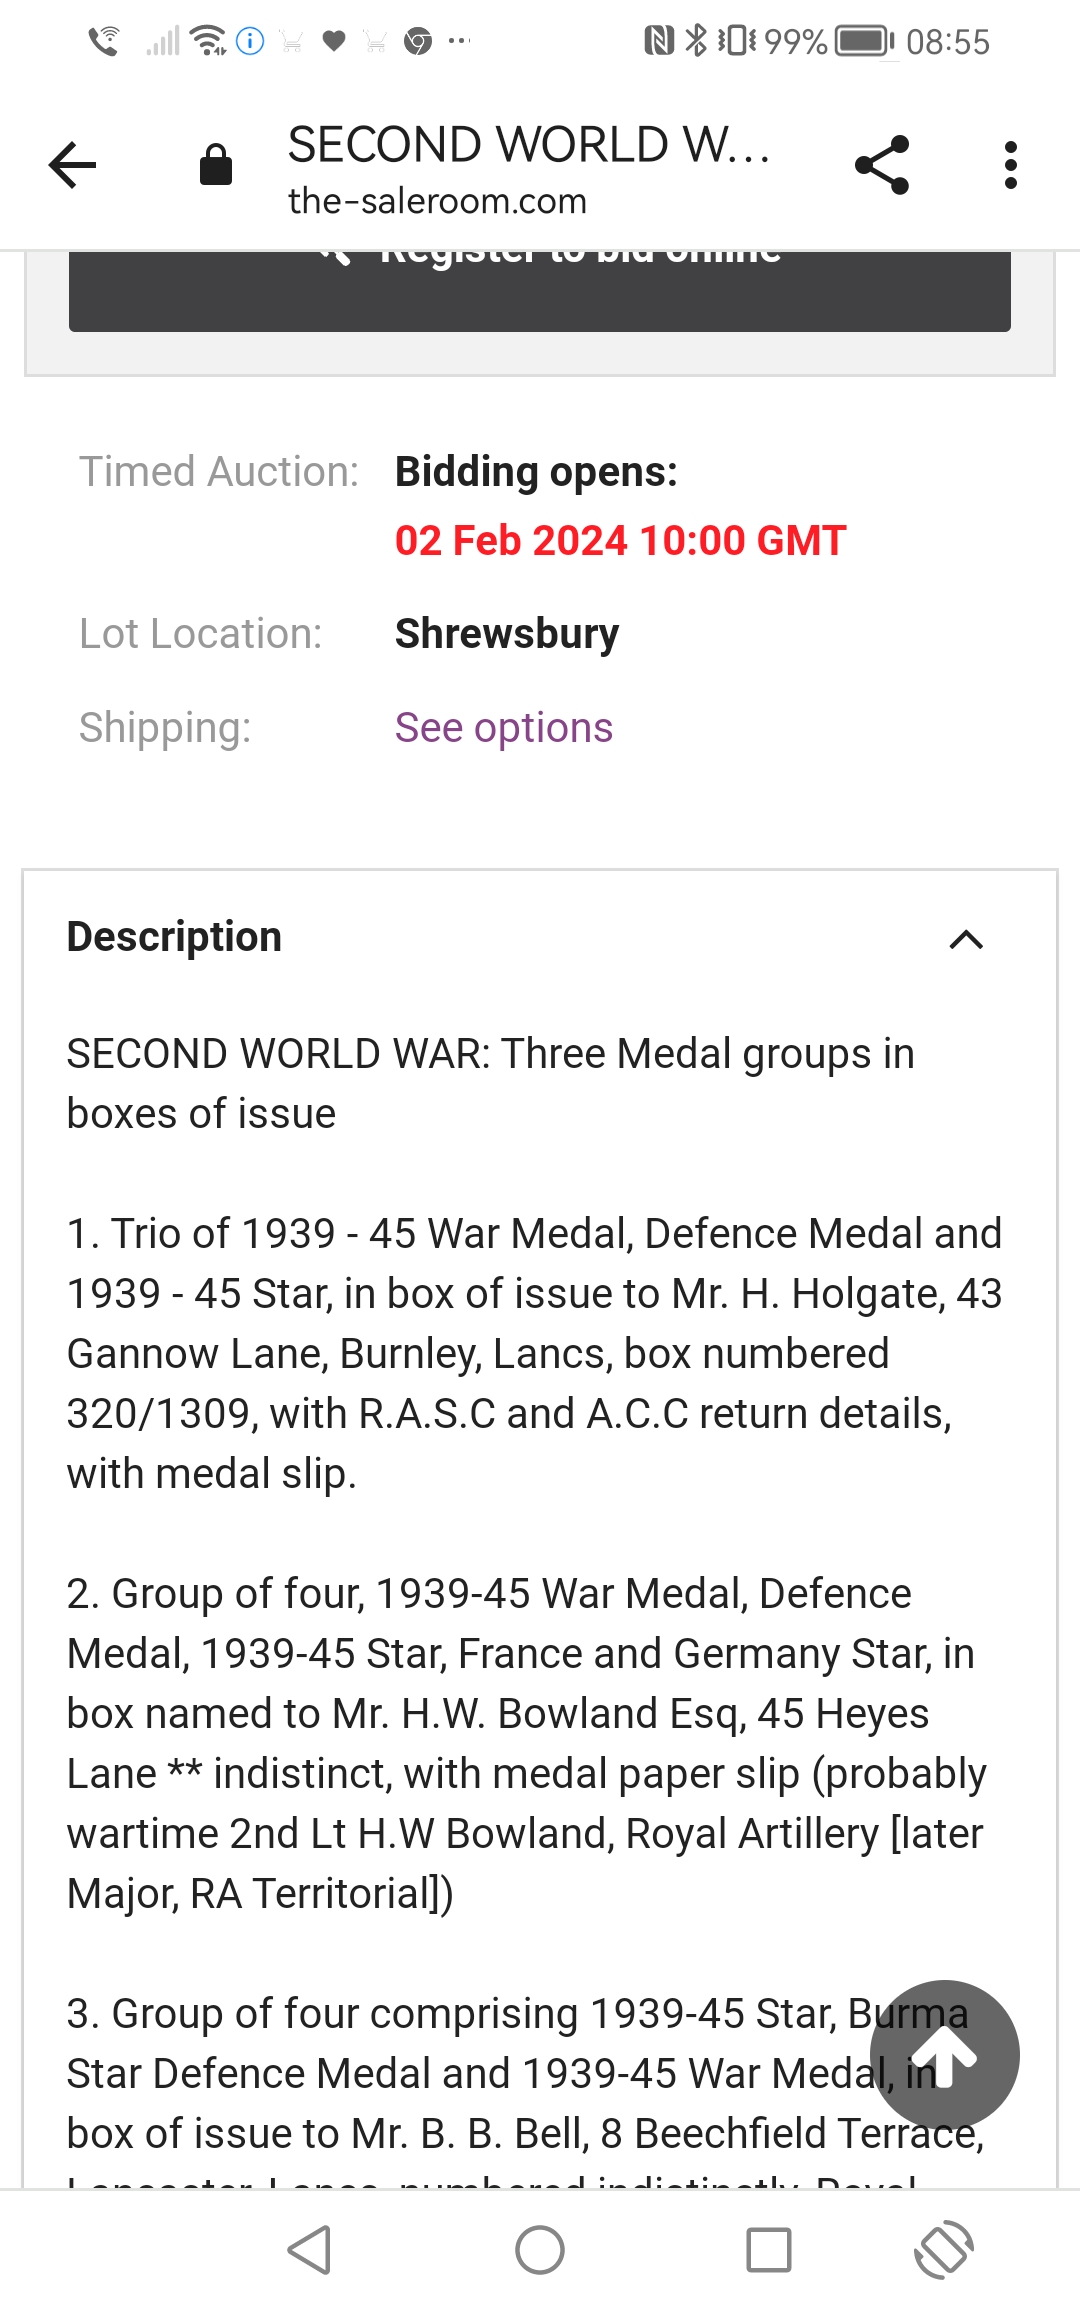Tap the share icon in header
This screenshot has width=1080, height=2312.
pyautogui.click(x=882, y=165)
